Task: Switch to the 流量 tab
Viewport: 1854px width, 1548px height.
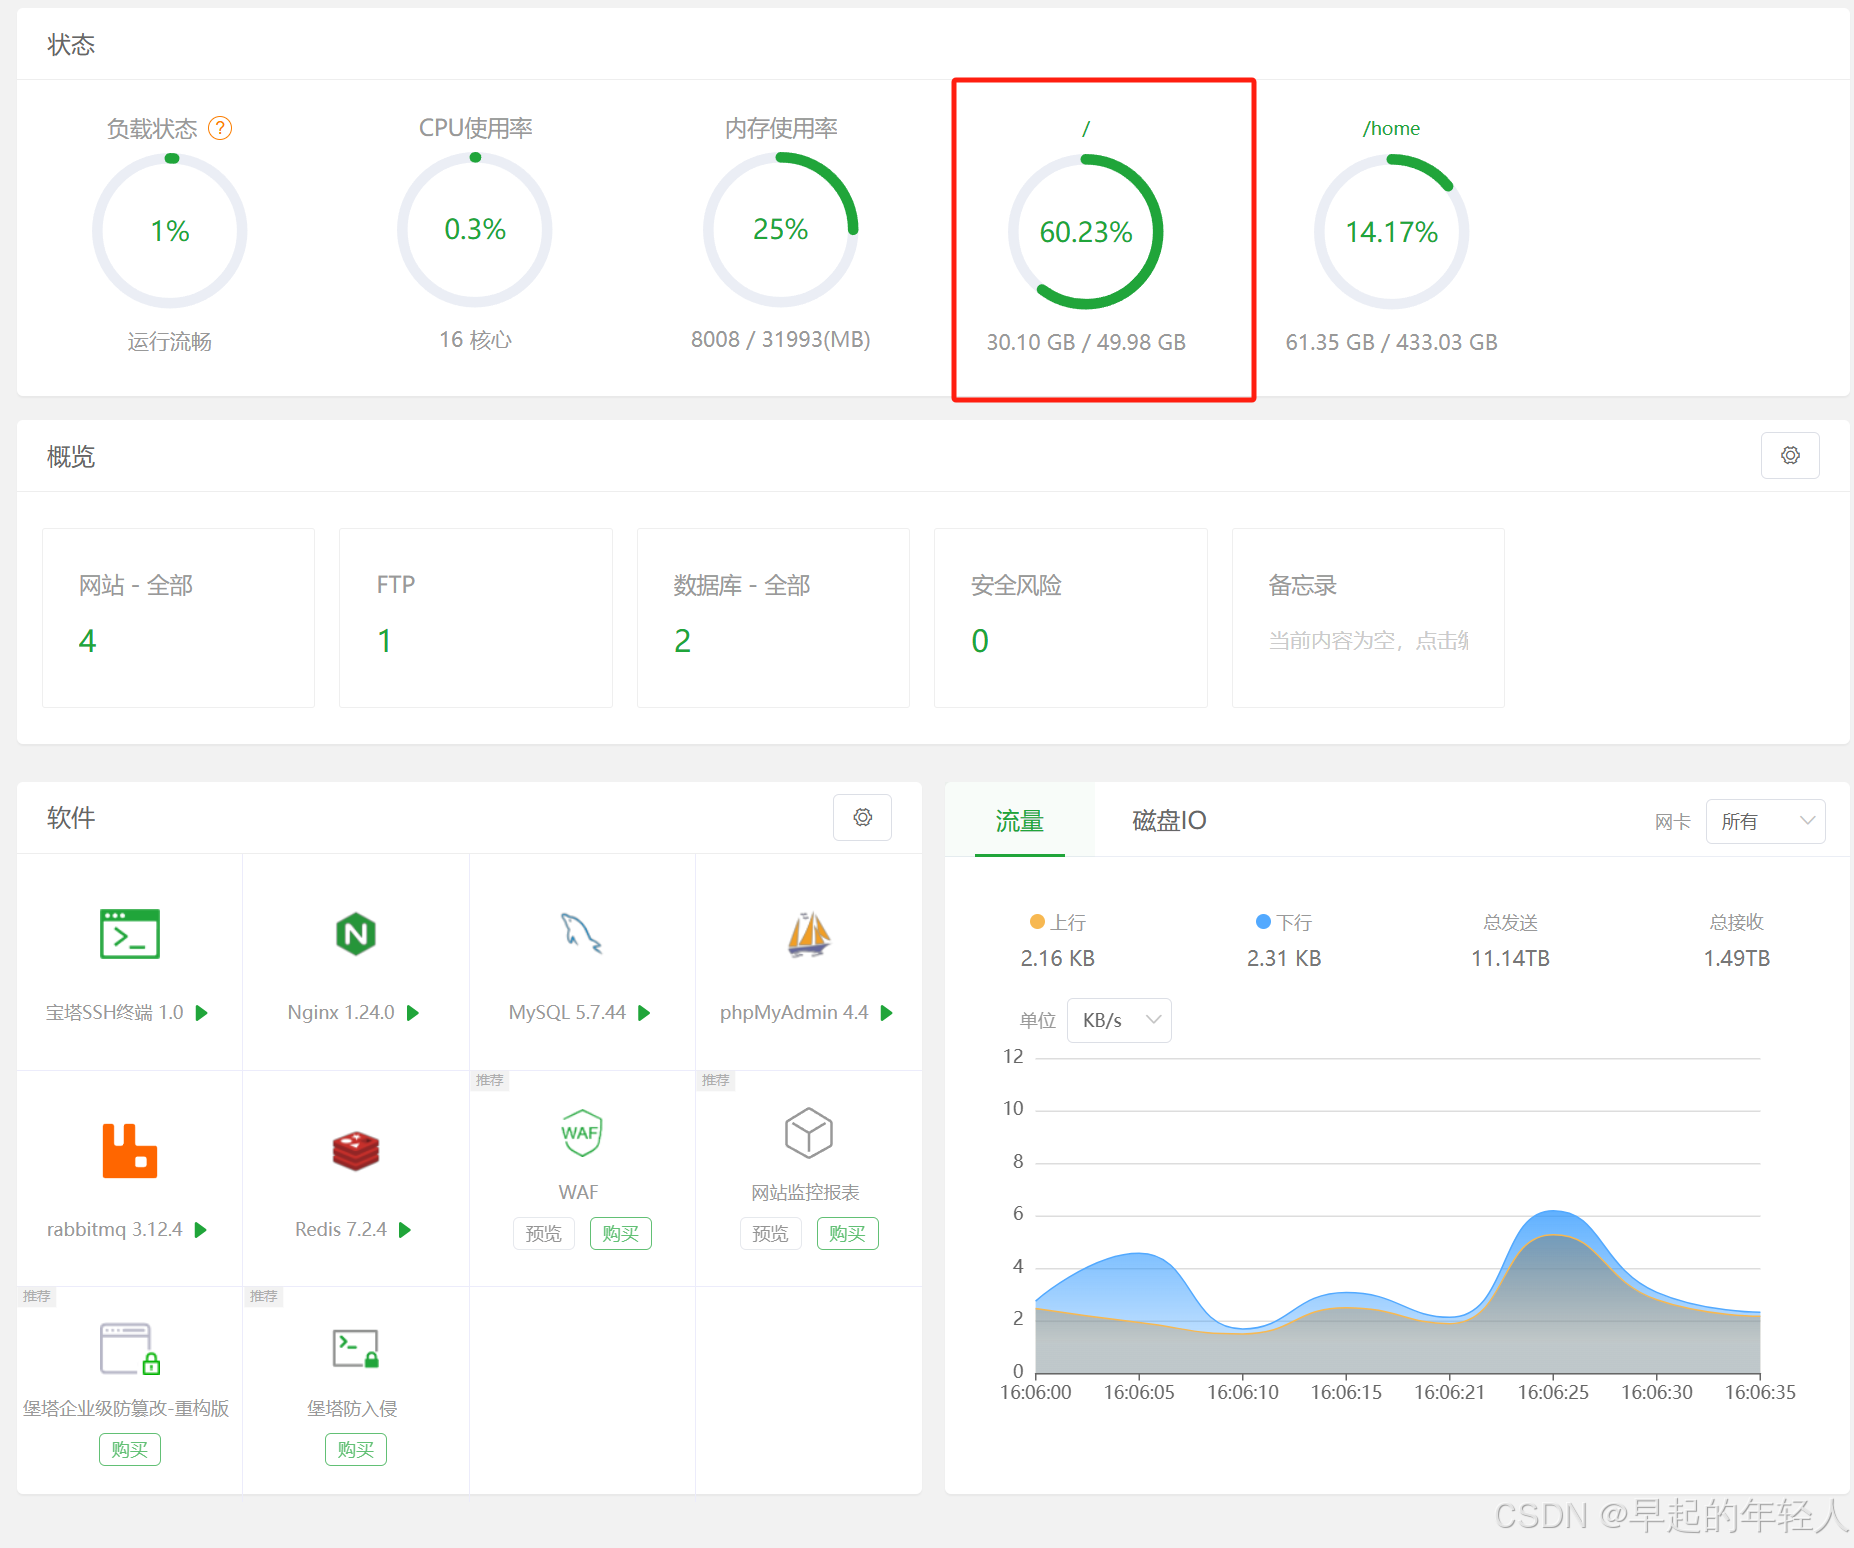Action: click(x=1020, y=821)
